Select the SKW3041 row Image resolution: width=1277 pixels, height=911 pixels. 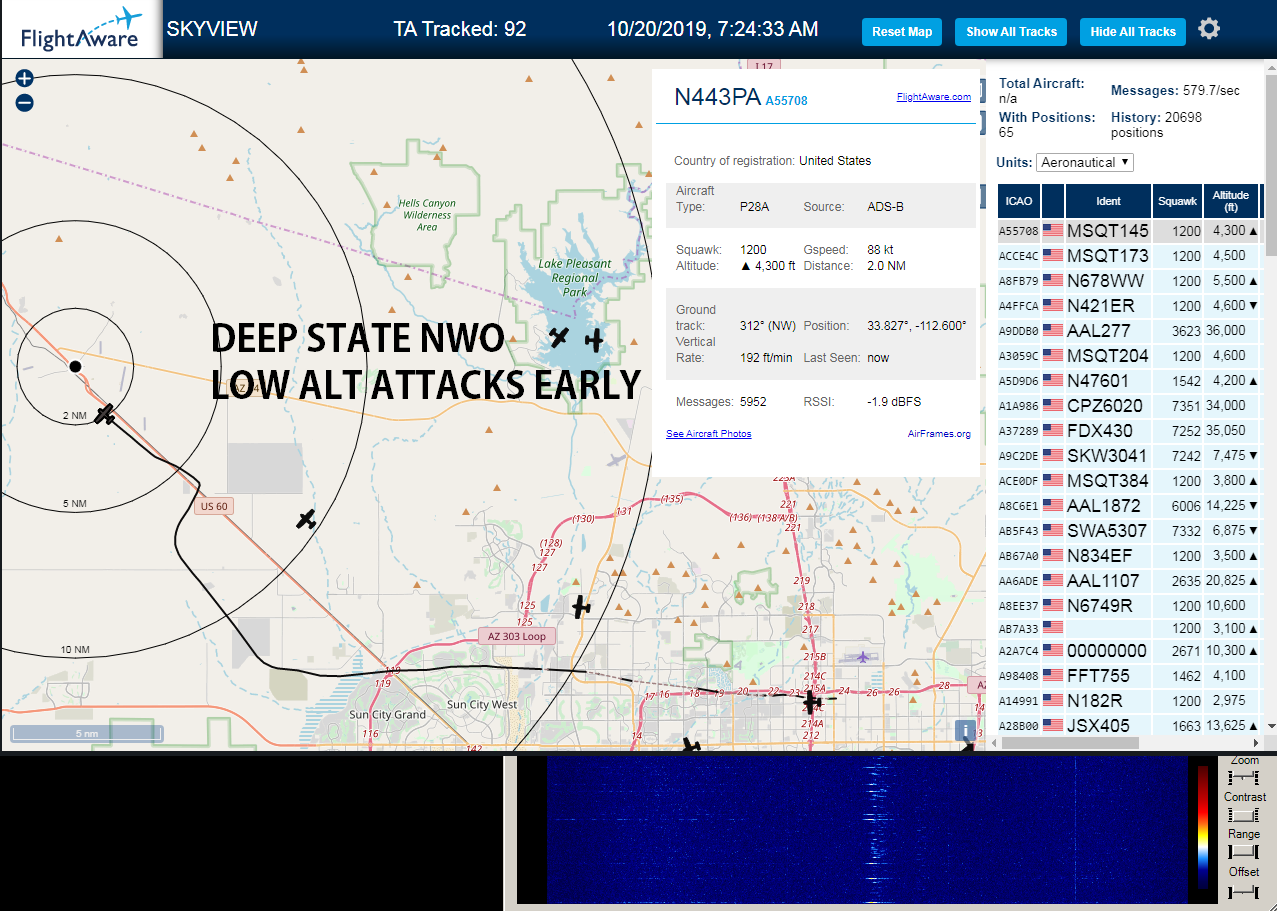click(1129, 455)
